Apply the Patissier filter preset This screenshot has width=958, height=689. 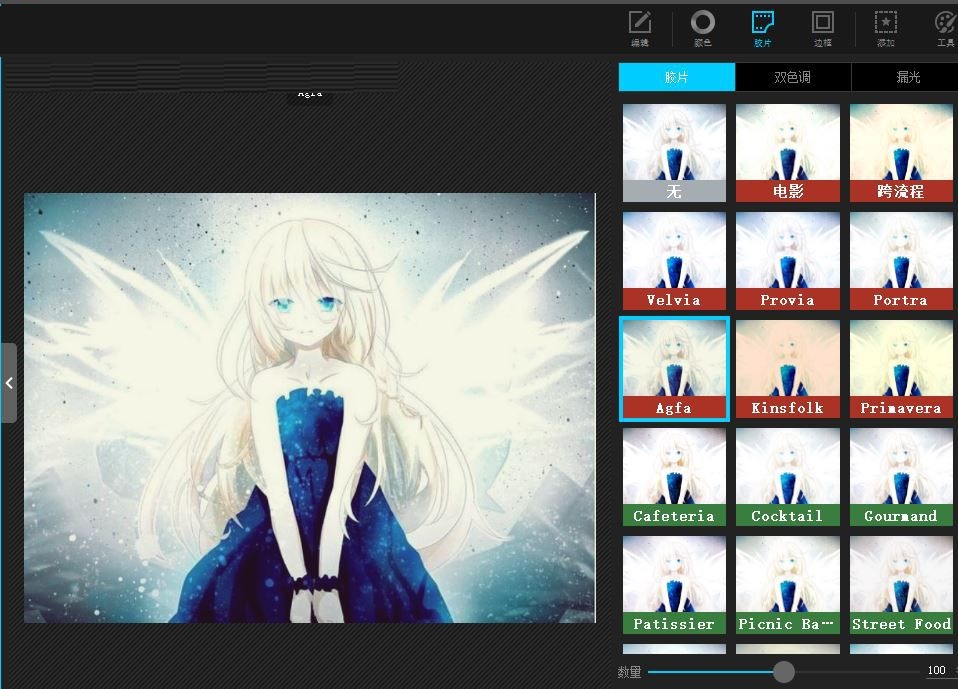674,585
